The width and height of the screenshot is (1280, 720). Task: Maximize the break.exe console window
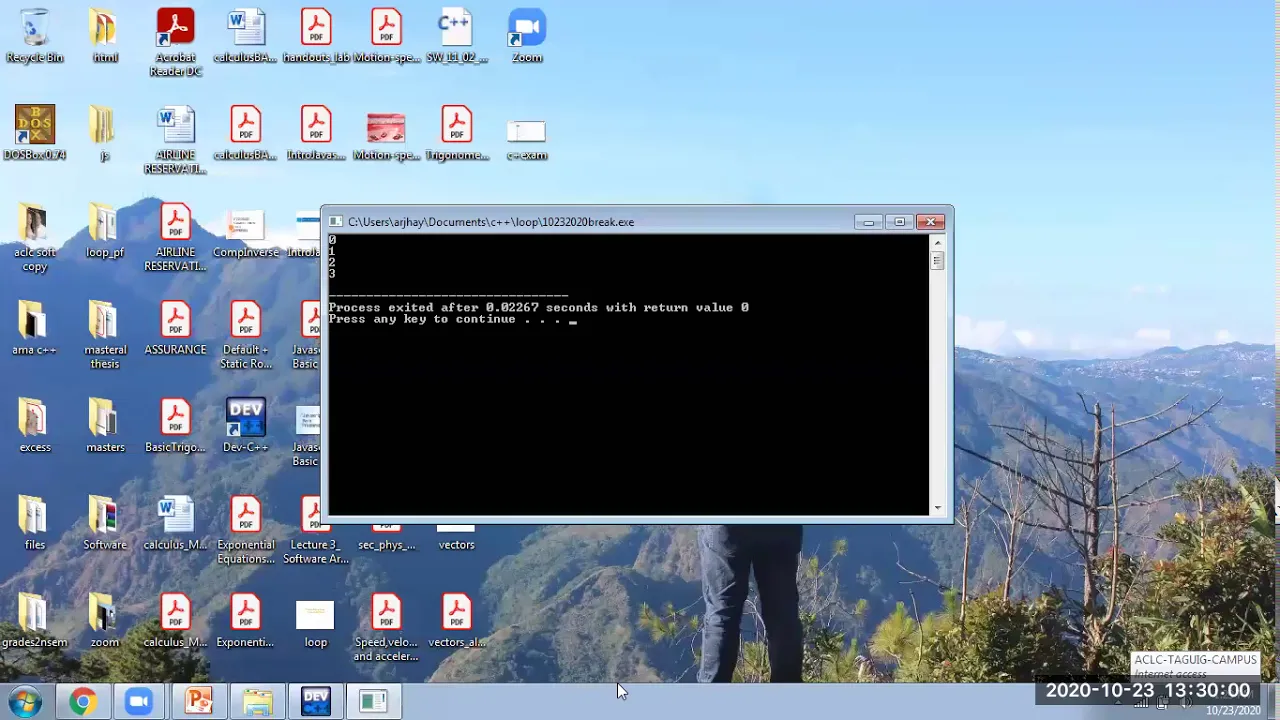pos(899,222)
